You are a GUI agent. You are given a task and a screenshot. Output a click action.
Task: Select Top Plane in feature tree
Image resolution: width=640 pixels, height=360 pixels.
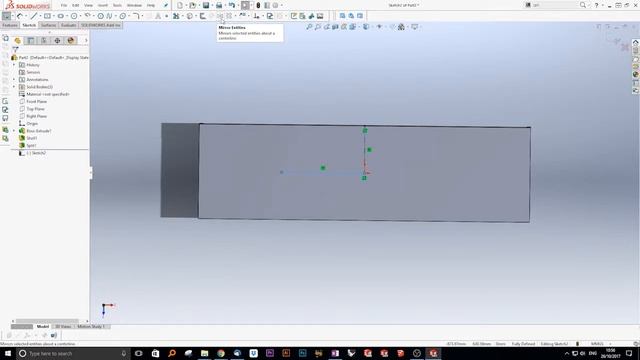coord(35,109)
